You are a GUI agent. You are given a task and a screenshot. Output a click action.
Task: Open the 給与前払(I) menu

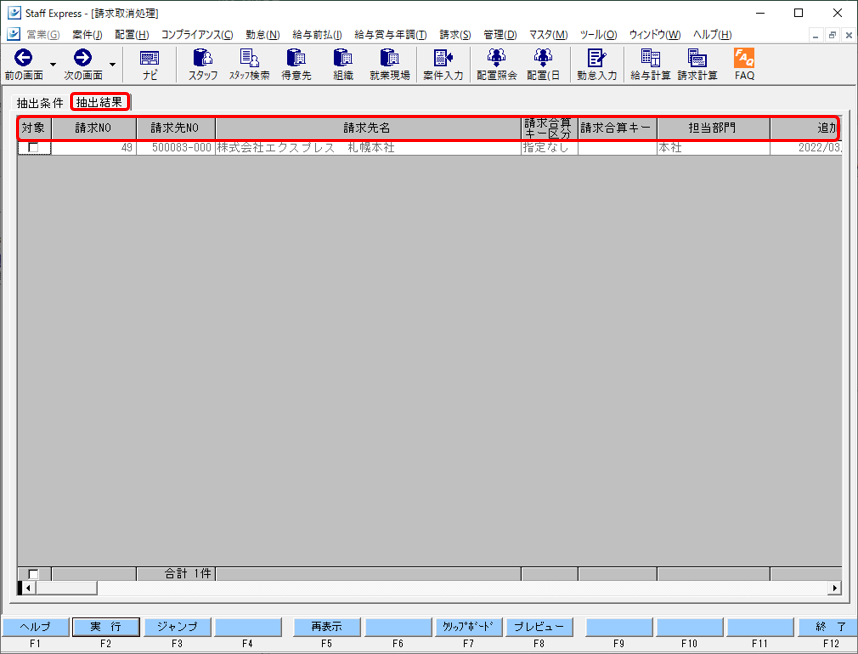pos(317,34)
